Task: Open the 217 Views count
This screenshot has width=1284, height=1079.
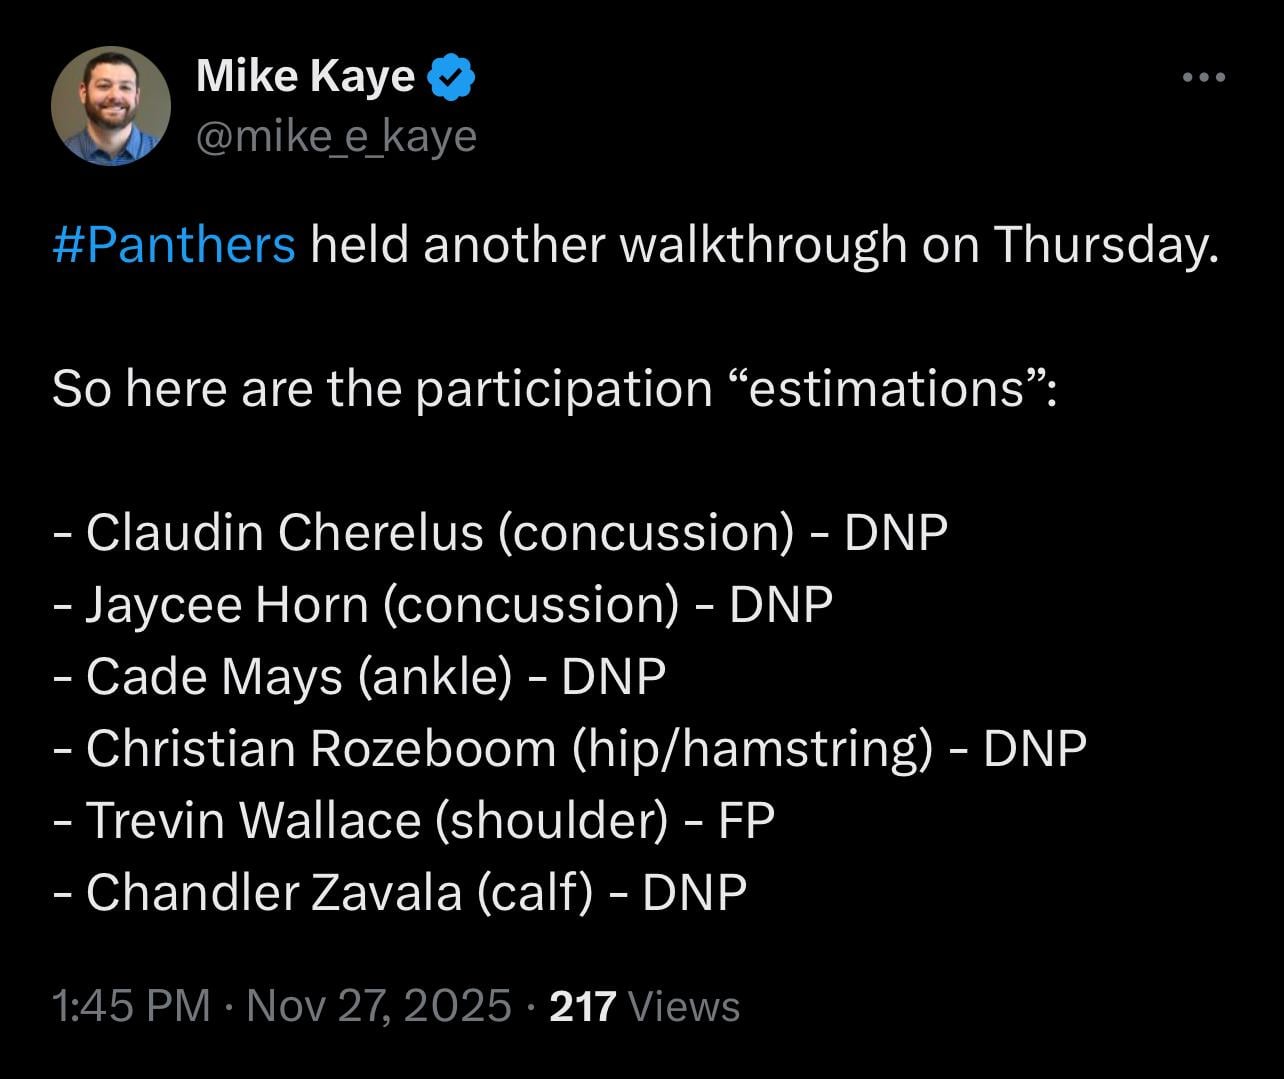Action: click(x=645, y=1006)
